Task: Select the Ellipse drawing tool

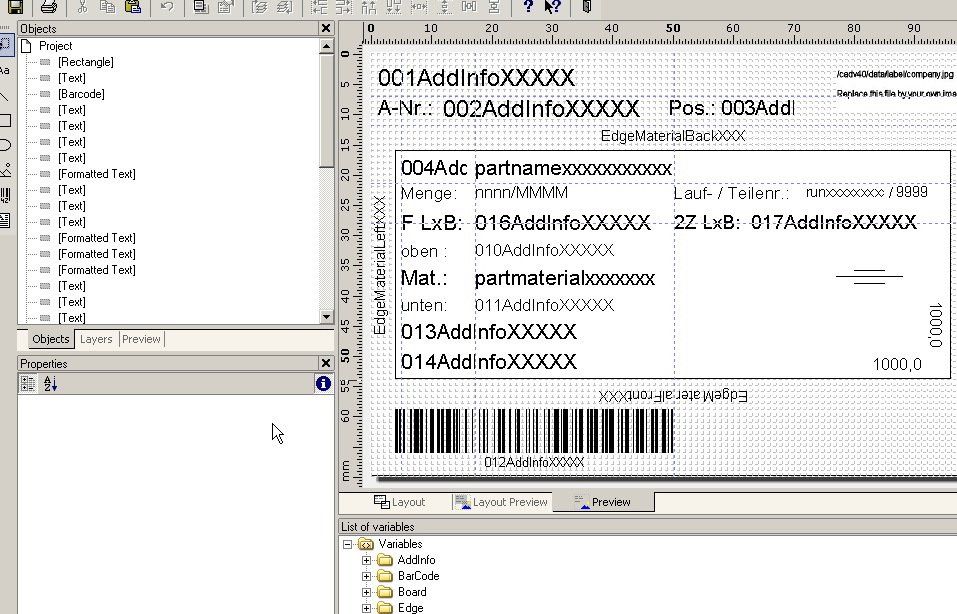Action: (5, 145)
